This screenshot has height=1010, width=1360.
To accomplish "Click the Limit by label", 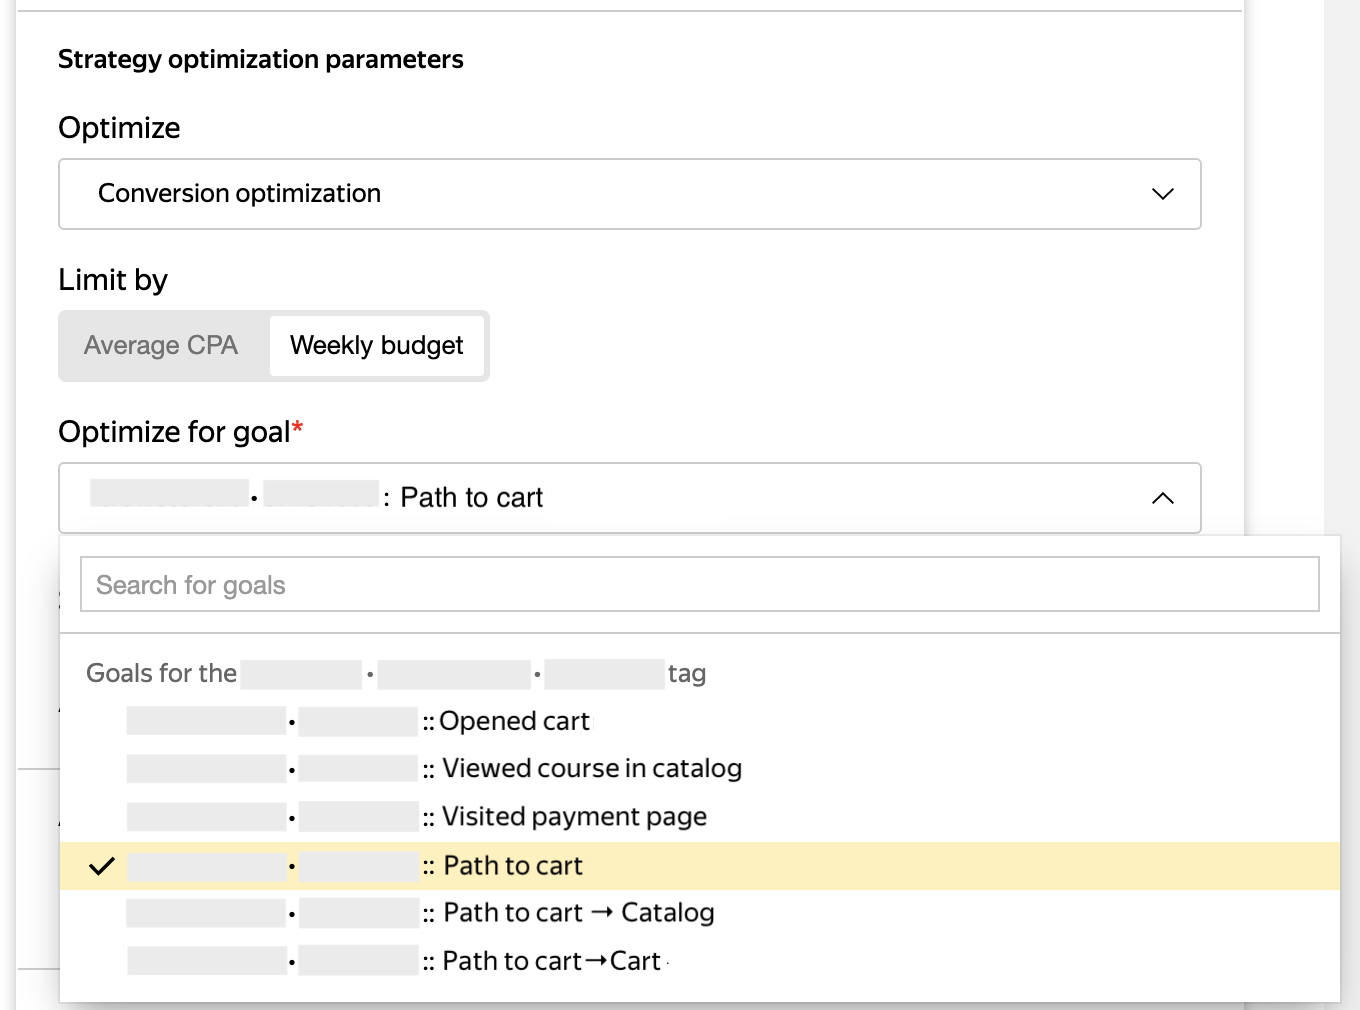I will pyautogui.click(x=113, y=280).
